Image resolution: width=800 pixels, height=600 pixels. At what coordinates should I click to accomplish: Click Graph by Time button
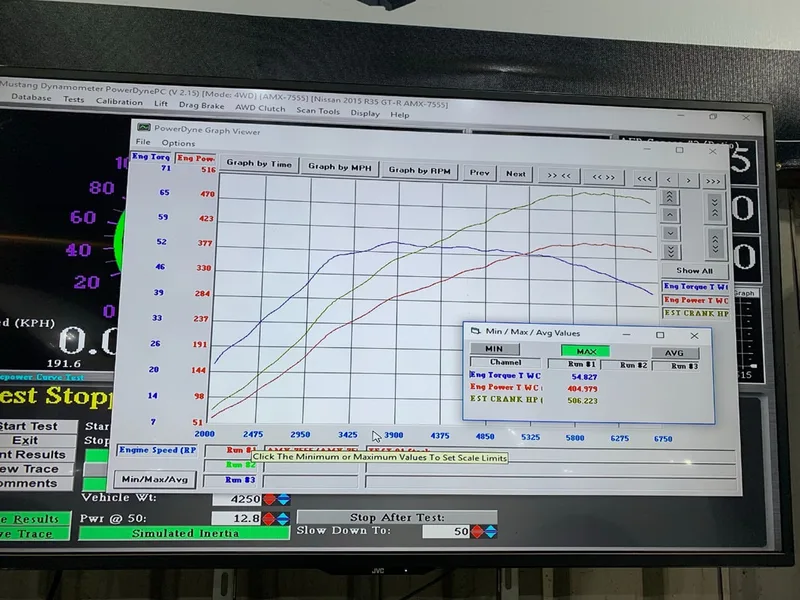click(259, 163)
